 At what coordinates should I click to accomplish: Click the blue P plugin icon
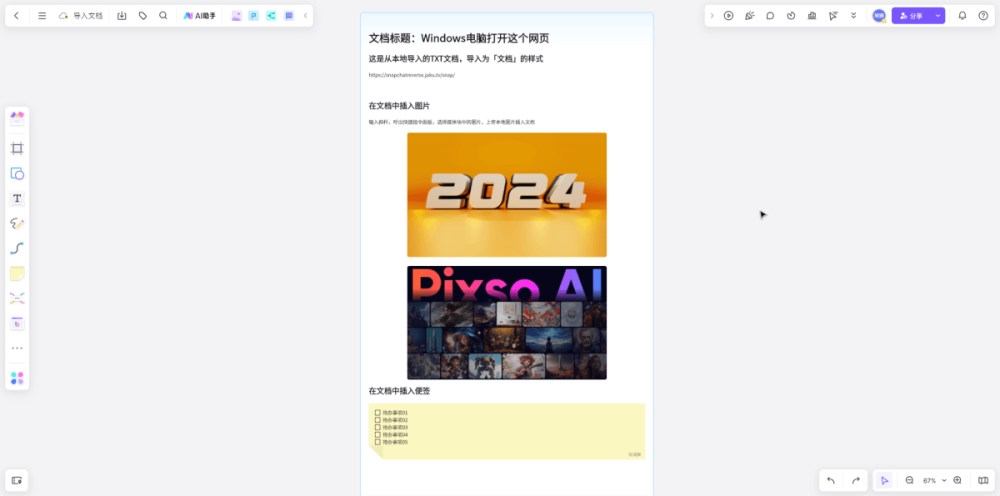[254, 16]
